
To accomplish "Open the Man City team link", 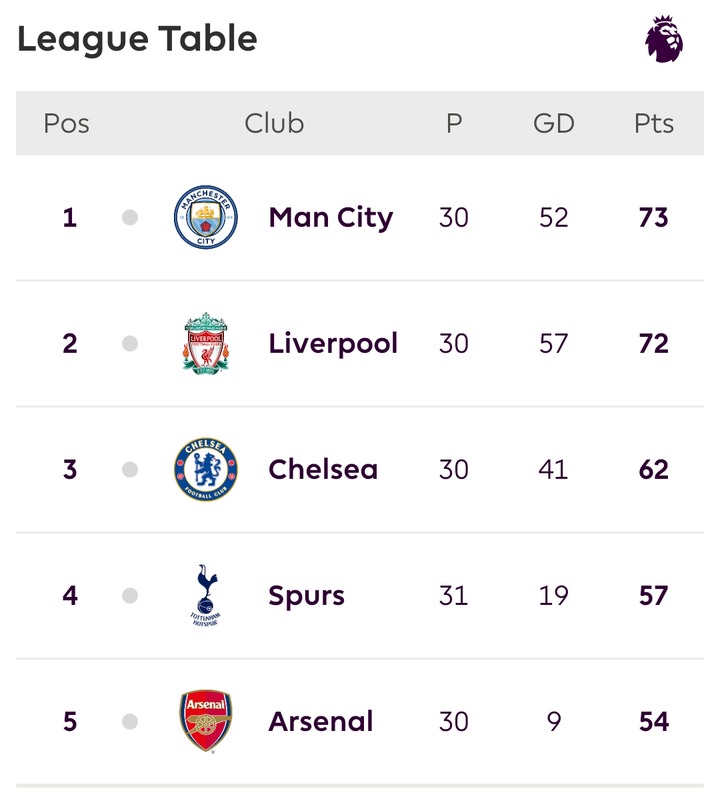I will click(331, 219).
